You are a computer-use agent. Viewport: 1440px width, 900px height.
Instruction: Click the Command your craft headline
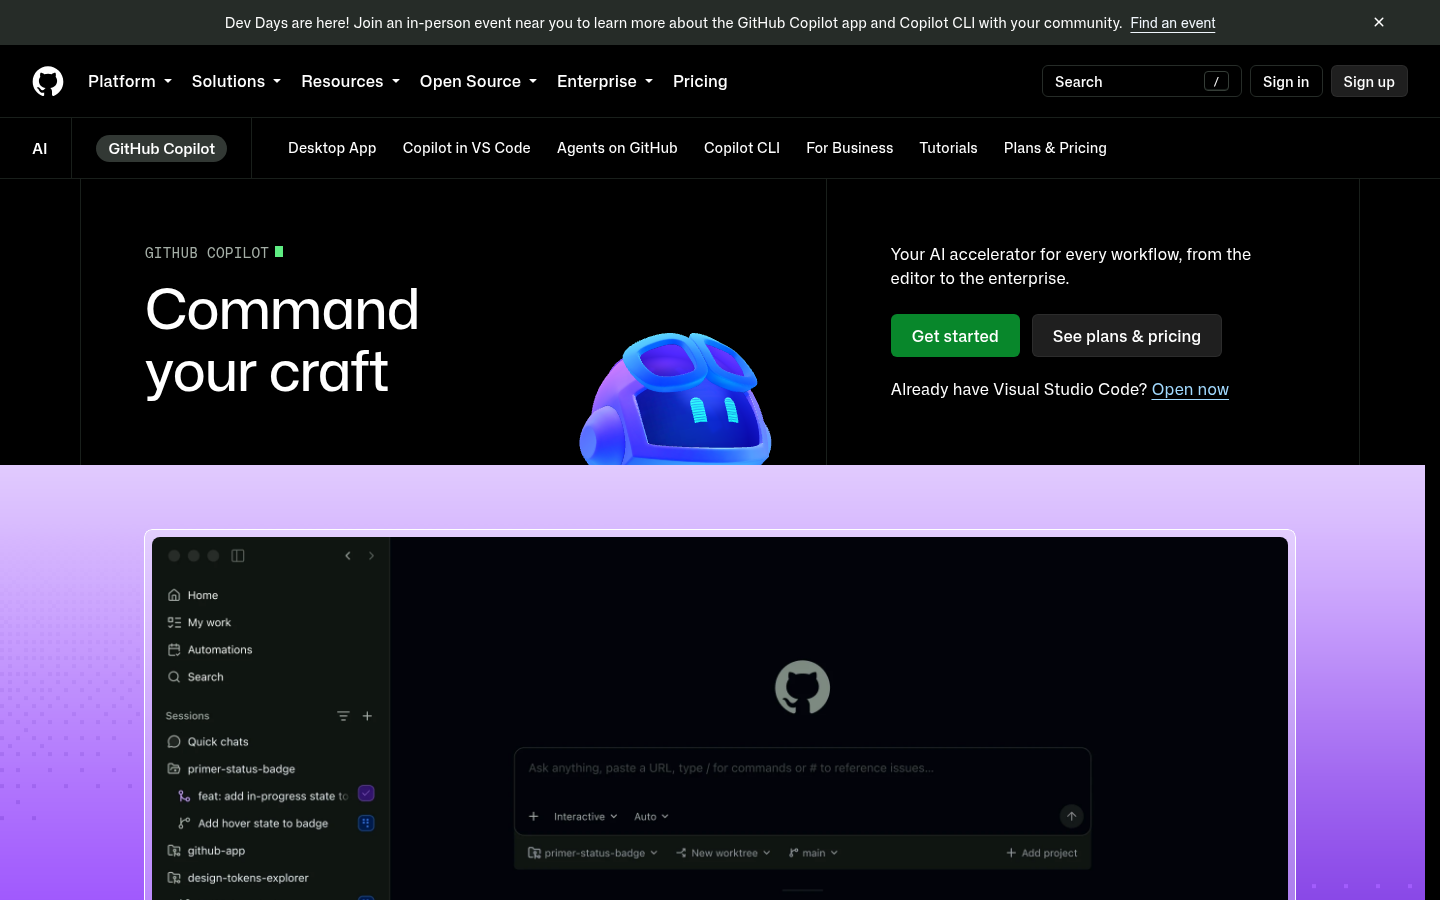[282, 340]
